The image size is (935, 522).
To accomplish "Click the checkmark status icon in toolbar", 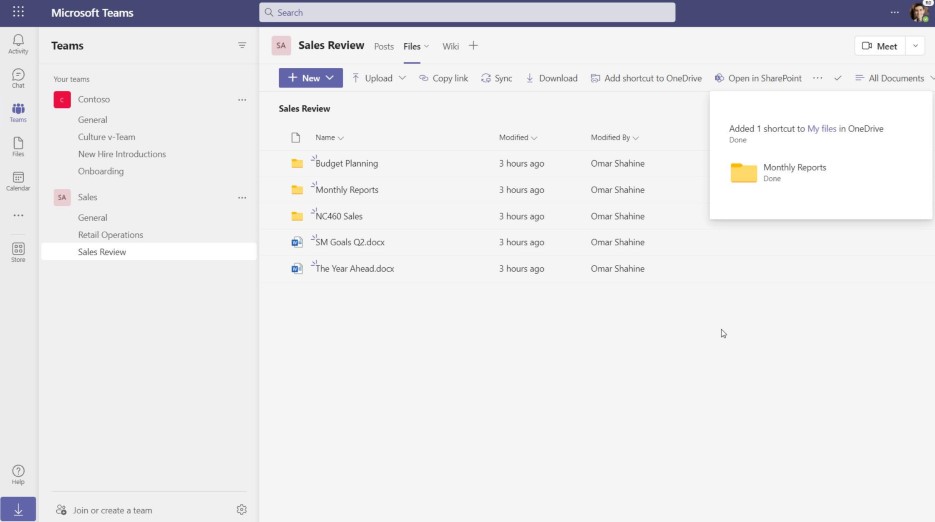I will [838, 78].
